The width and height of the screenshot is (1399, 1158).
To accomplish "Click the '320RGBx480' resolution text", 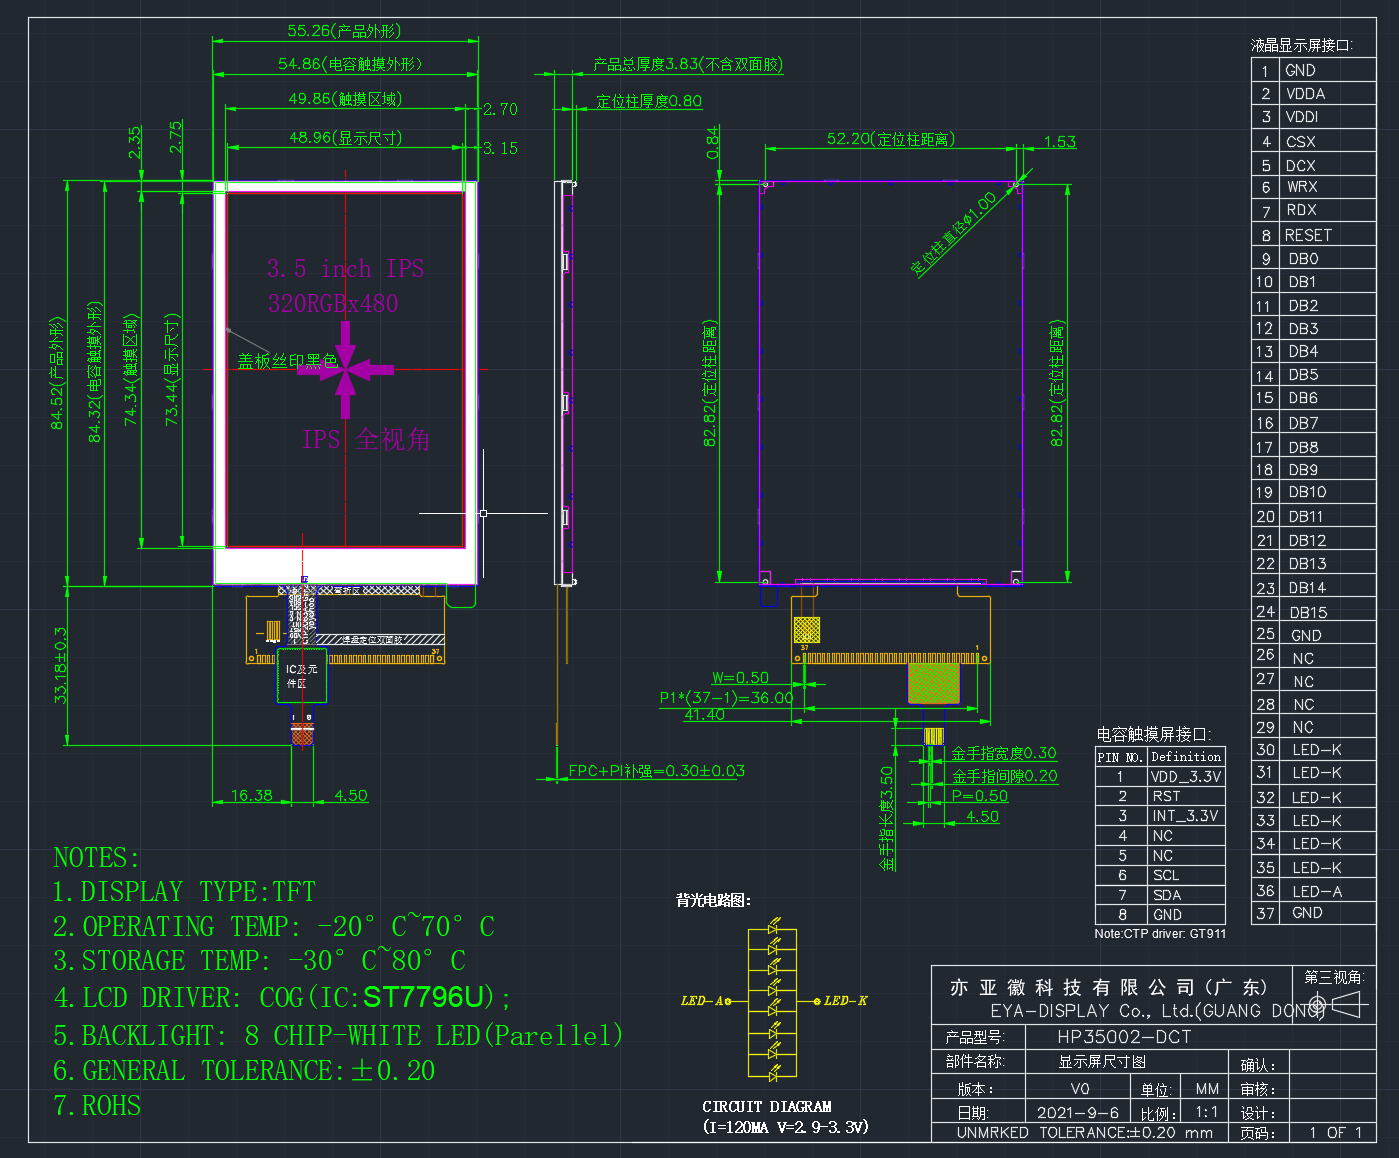I will [332, 303].
